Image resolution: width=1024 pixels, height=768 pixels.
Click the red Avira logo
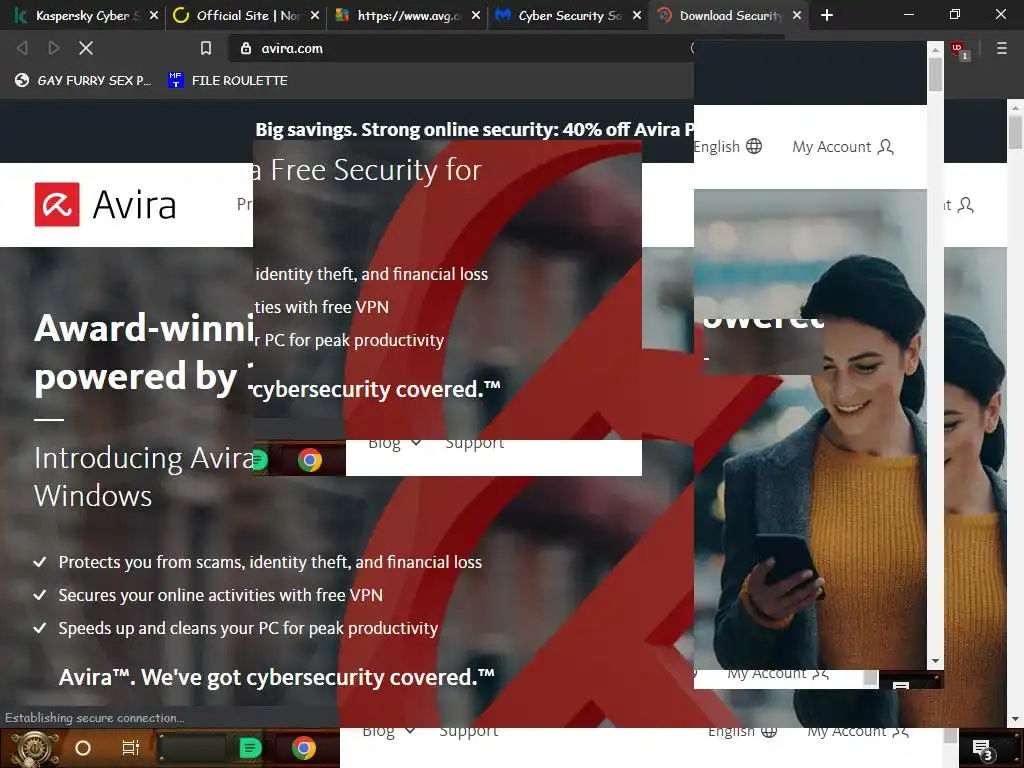point(57,204)
